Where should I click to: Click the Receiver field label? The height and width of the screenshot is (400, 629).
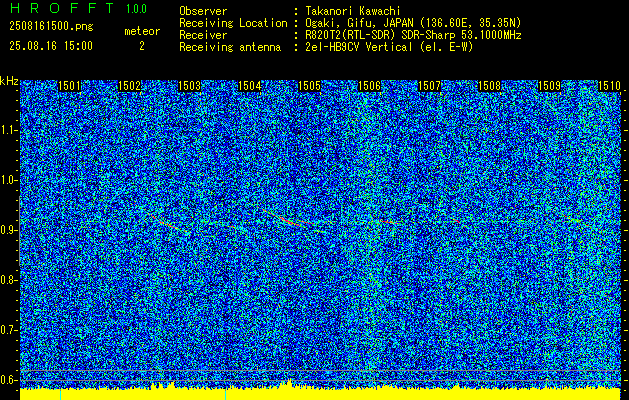point(203,35)
